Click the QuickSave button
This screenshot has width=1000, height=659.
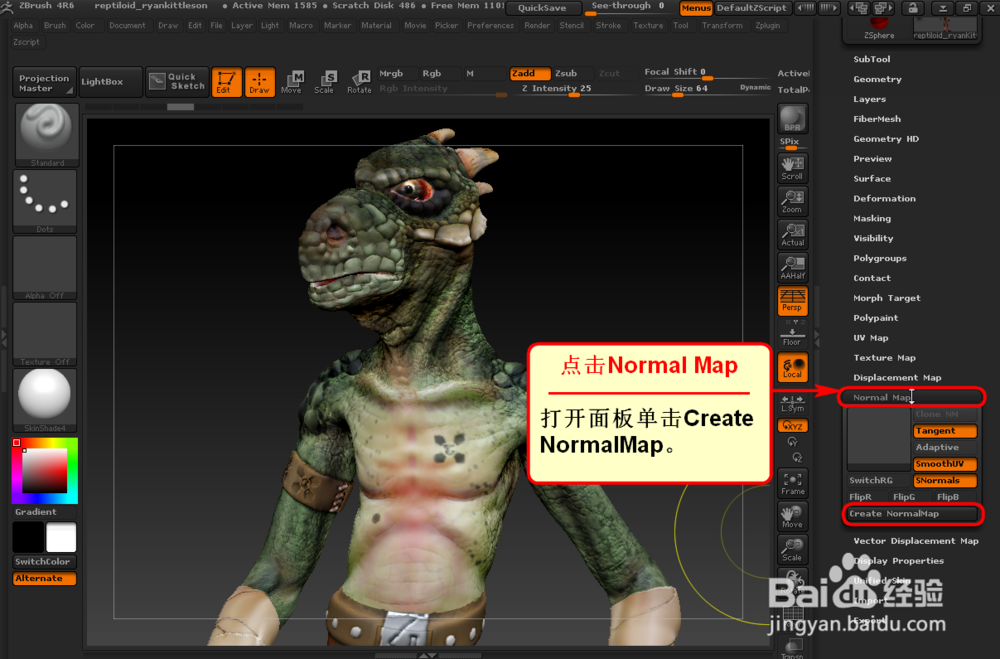[542, 8]
